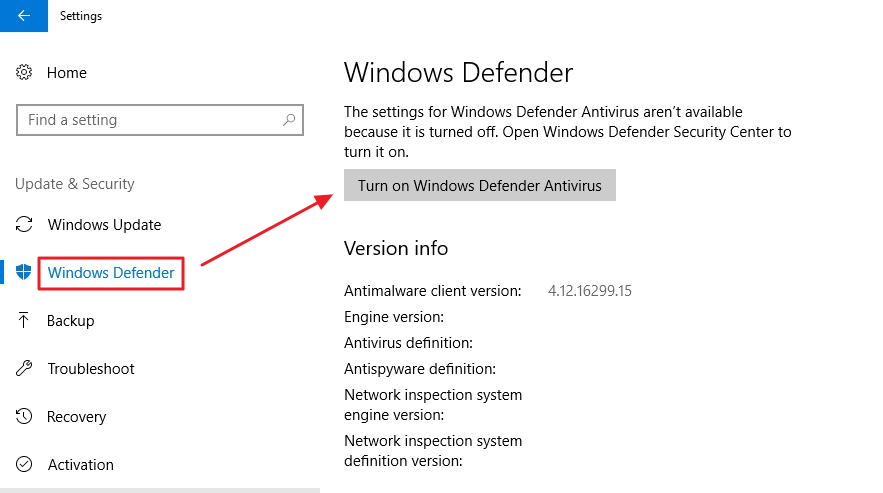Select version number 4.12.16299.15
This screenshot has width=883, height=493.
(x=590, y=291)
